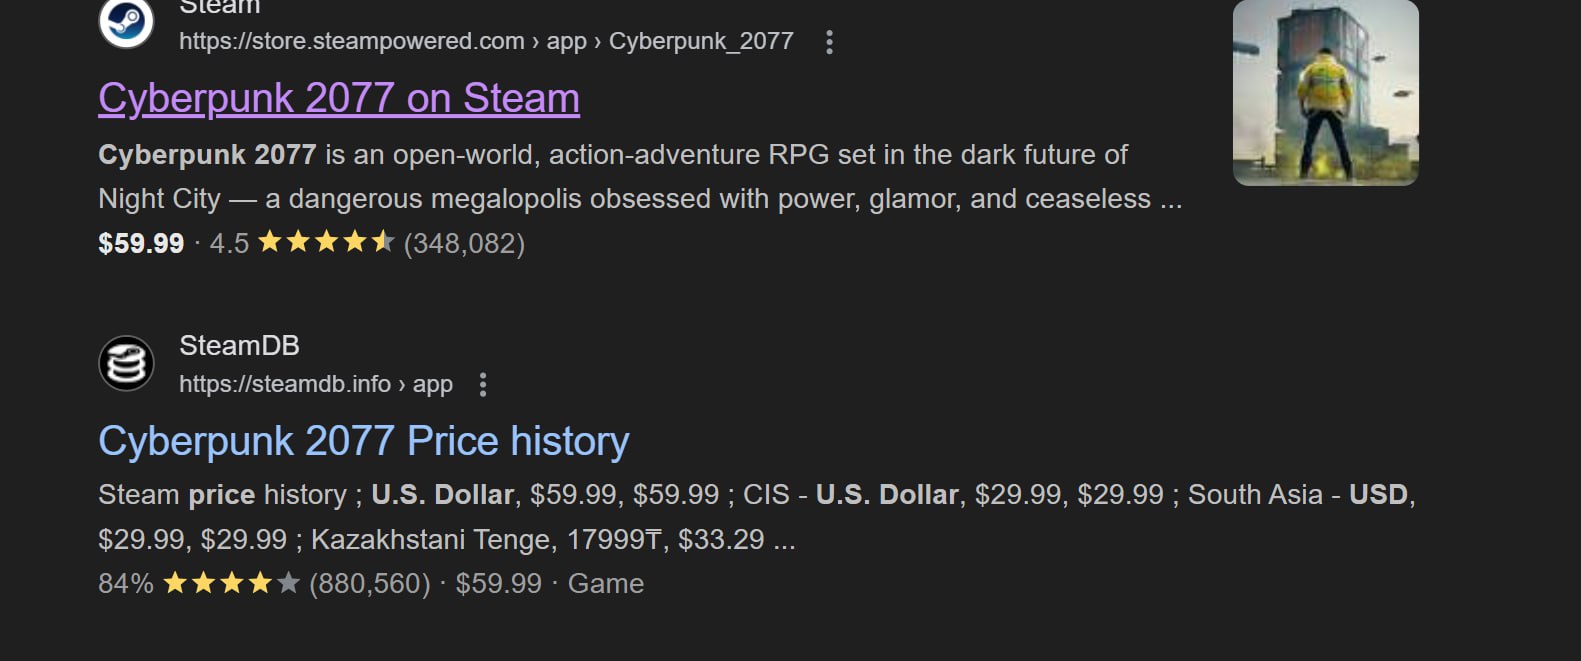
Task: Click the SteamDB logo favicon
Action: coord(126,363)
